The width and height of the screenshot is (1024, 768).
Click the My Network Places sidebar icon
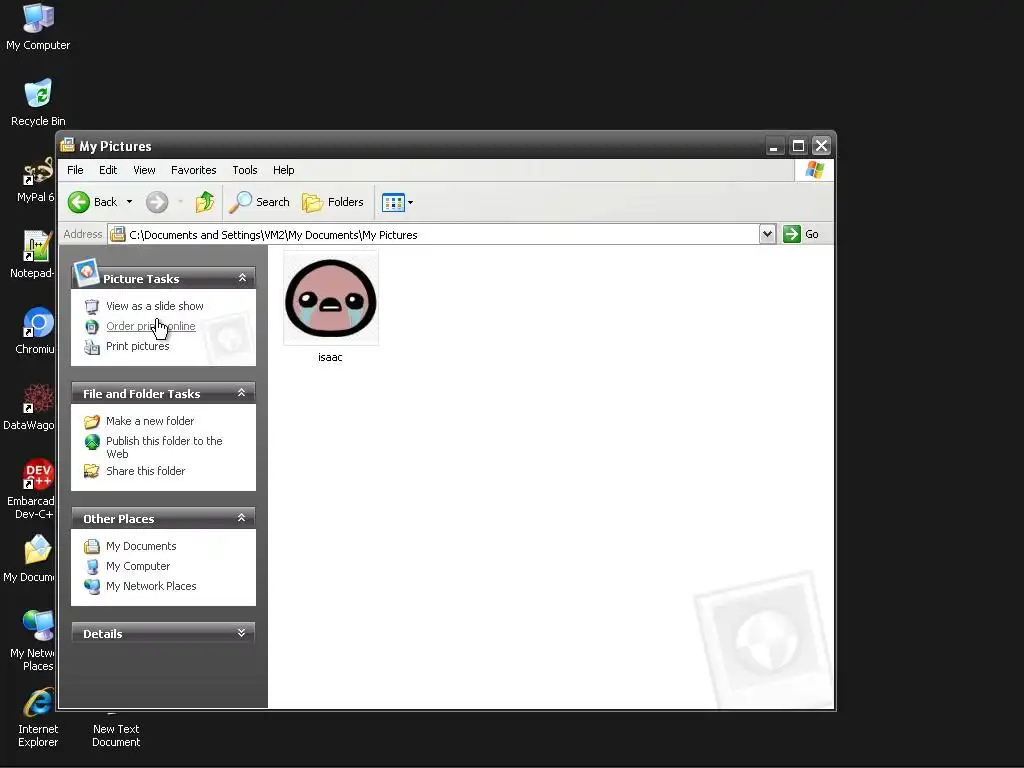[92, 586]
